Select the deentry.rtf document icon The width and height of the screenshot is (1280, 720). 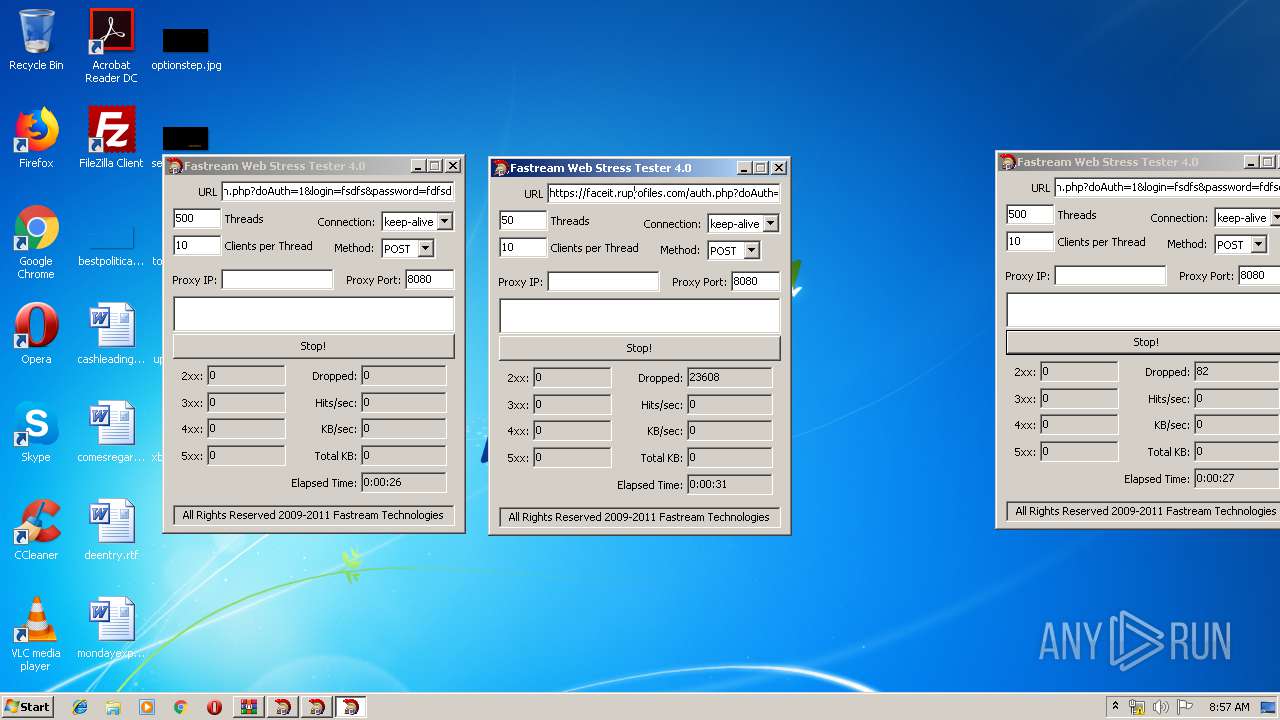(x=111, y=530)
